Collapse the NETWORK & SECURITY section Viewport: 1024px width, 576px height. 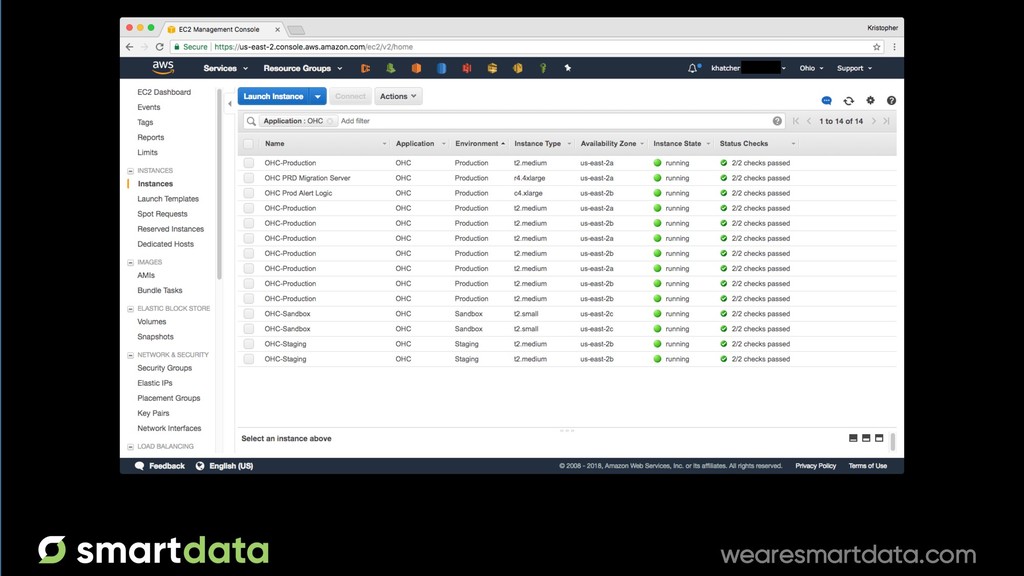point(131,355)
